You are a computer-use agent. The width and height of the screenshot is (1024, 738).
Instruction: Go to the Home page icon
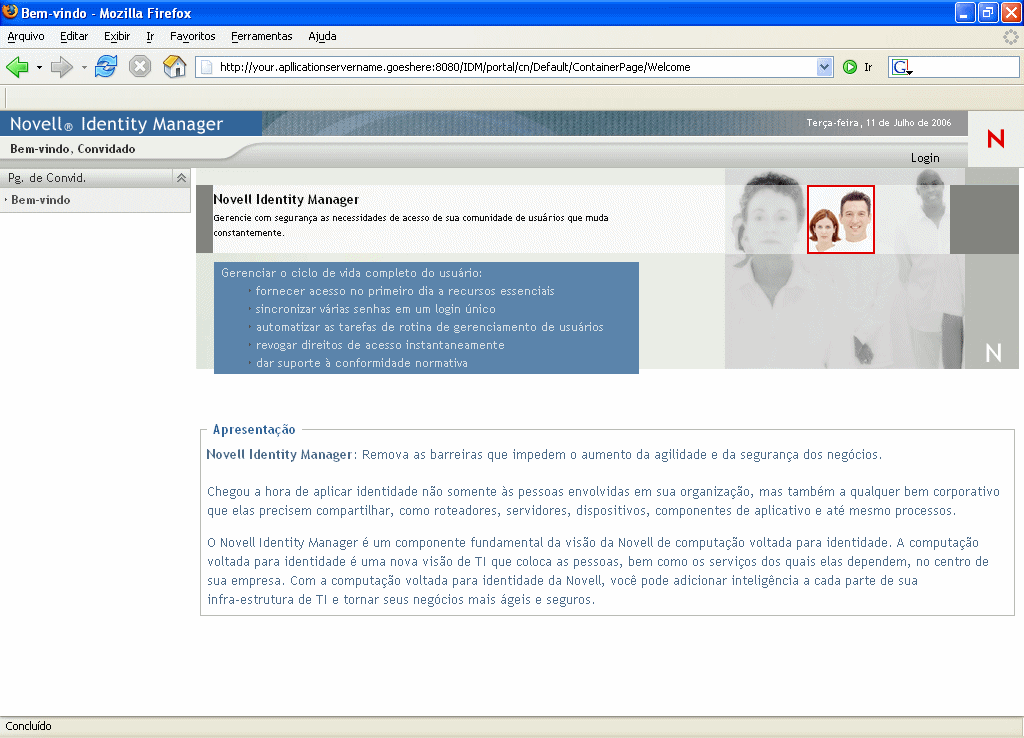174,67
